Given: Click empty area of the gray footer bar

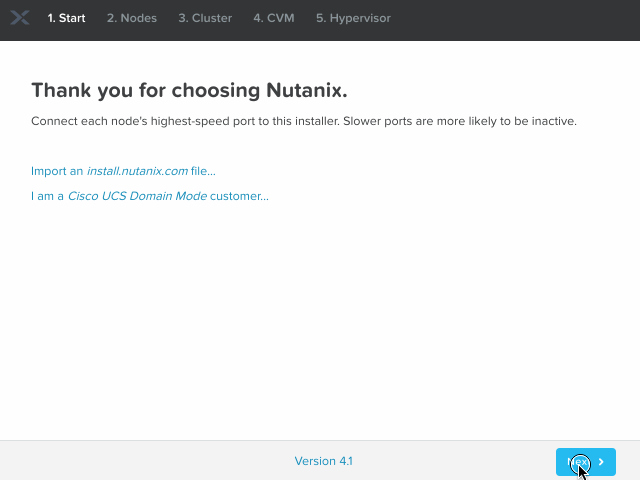Looking at the screenshot, I should [150, 461].
